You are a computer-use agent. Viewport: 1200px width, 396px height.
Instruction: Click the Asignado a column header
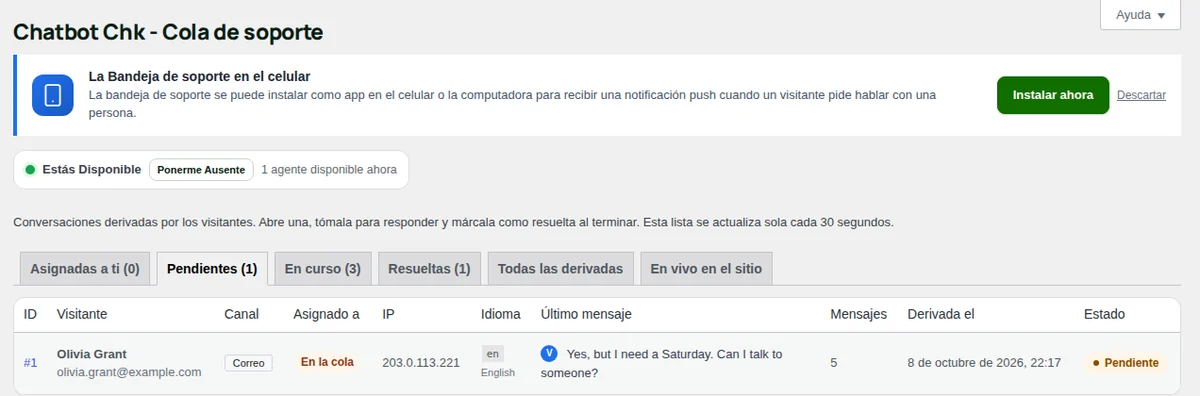[x=326, y=314]
